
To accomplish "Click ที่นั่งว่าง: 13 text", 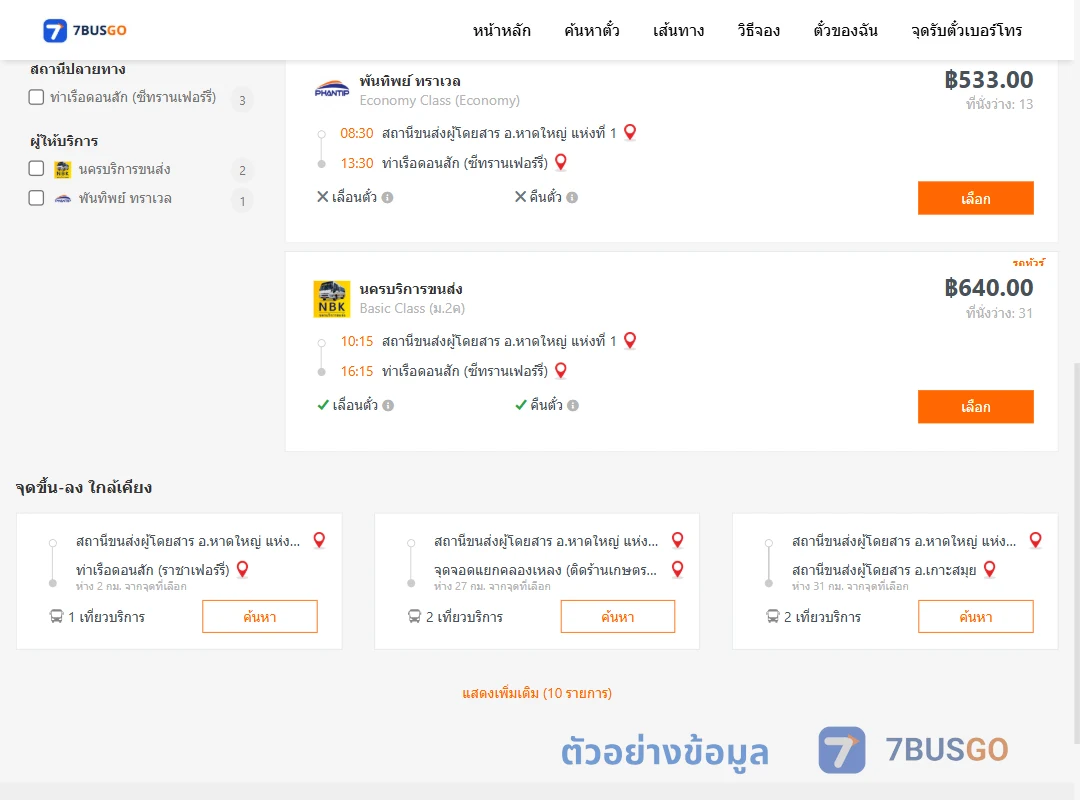I will pos(999,104).
